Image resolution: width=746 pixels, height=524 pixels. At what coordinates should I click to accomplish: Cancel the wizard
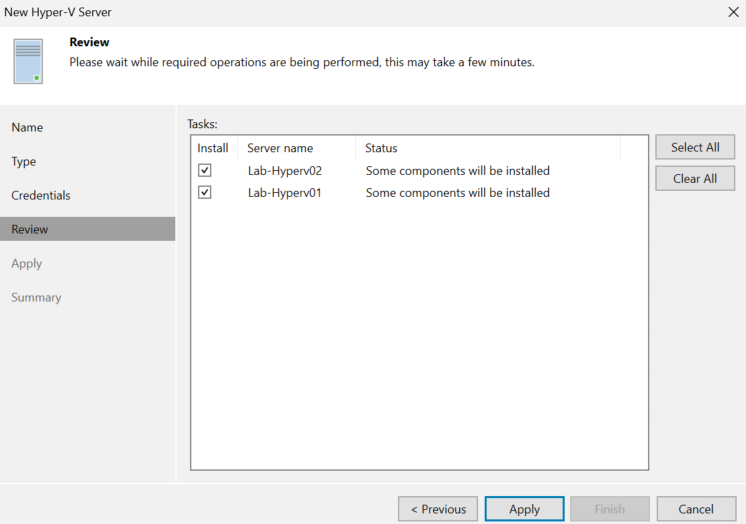click(x=696, y=509)
